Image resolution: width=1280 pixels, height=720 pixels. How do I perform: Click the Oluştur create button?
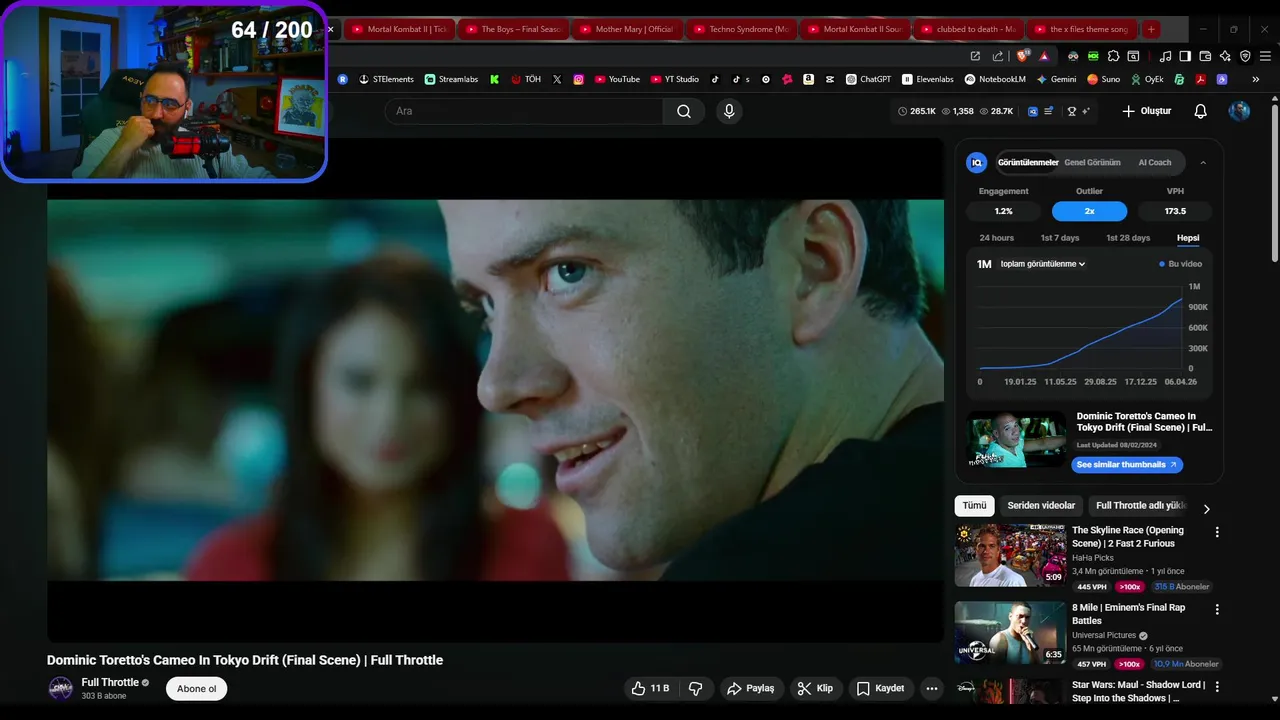pos(1146,111)
